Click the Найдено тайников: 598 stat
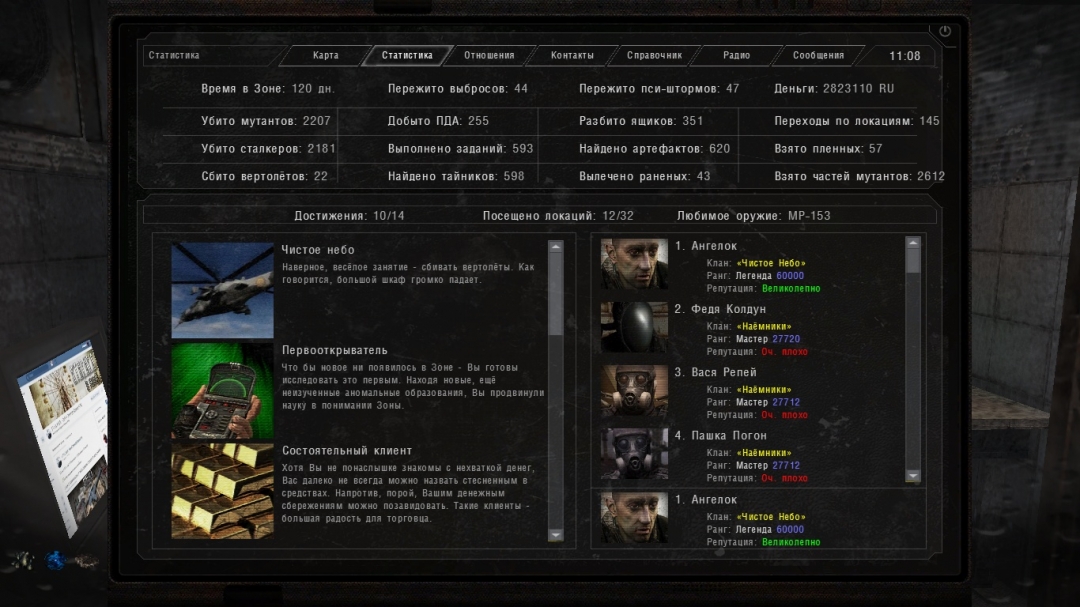The image size is (1080, 607). (456, 176)
